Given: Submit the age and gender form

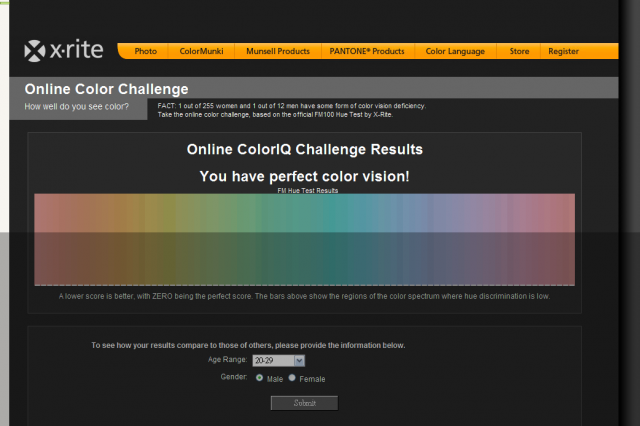Looking at the screenshot, I should pyautogui.click(x=304, y=403).
